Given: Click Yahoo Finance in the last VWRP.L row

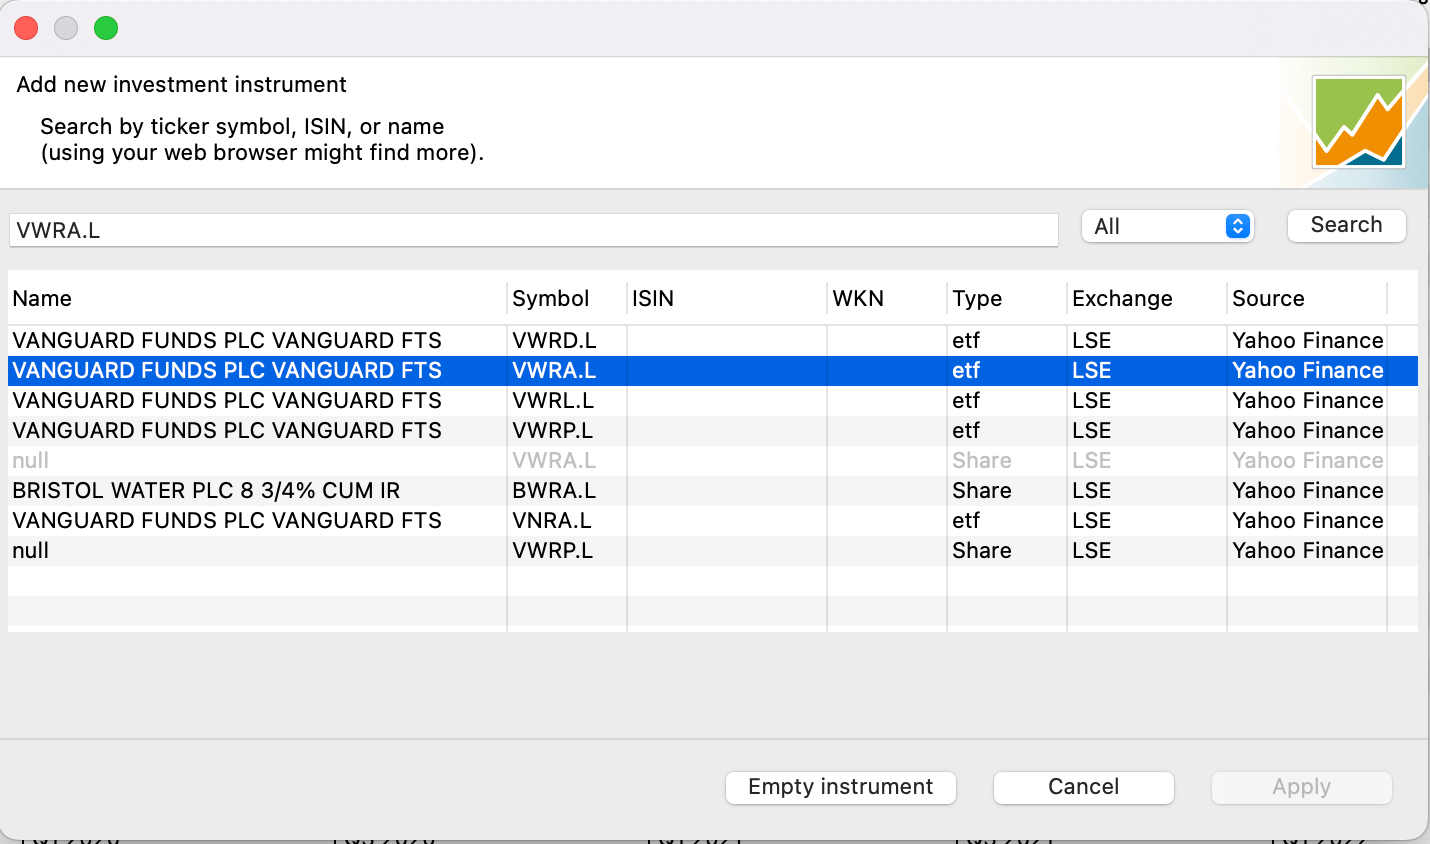Looking at the screenshot, I should [x=1308, y=550].
